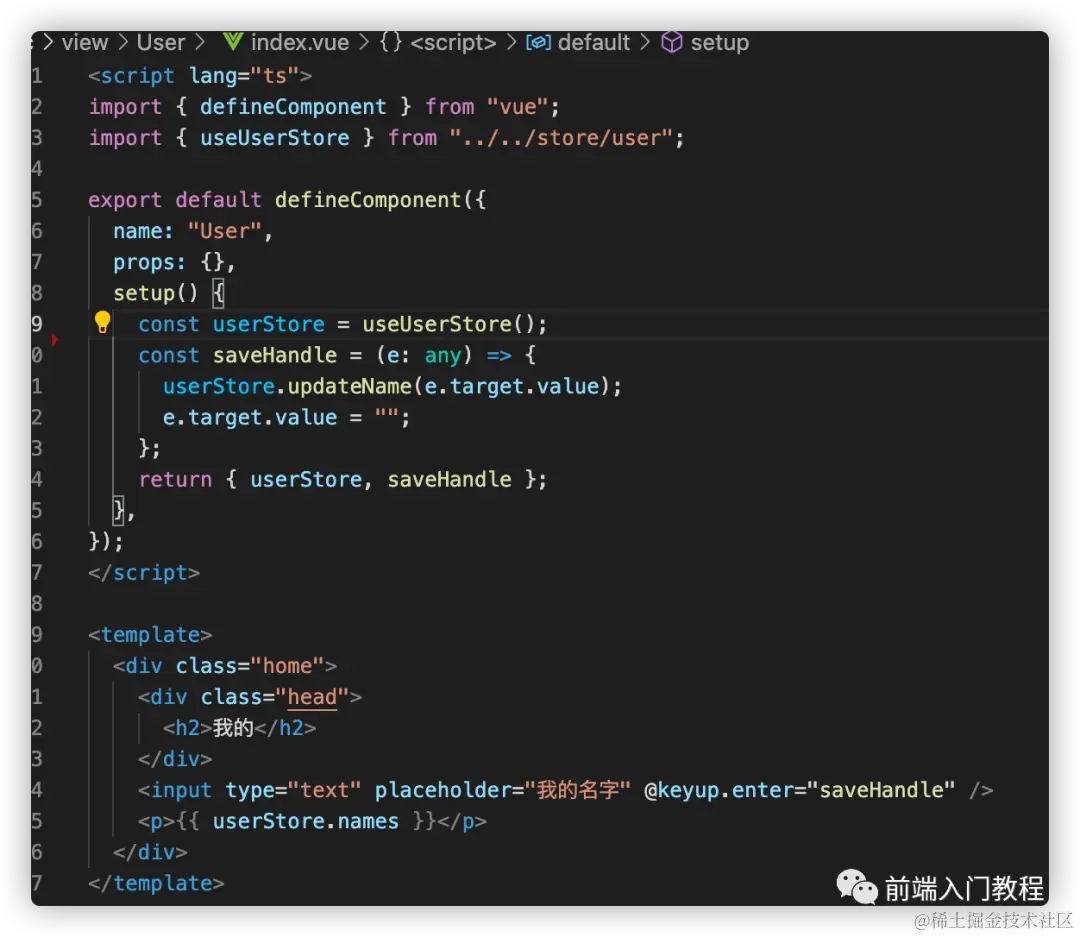Screen dimensions: 1080x937
Task: Select index.vue in the breadcrumb
Action: tap(300, 43)
